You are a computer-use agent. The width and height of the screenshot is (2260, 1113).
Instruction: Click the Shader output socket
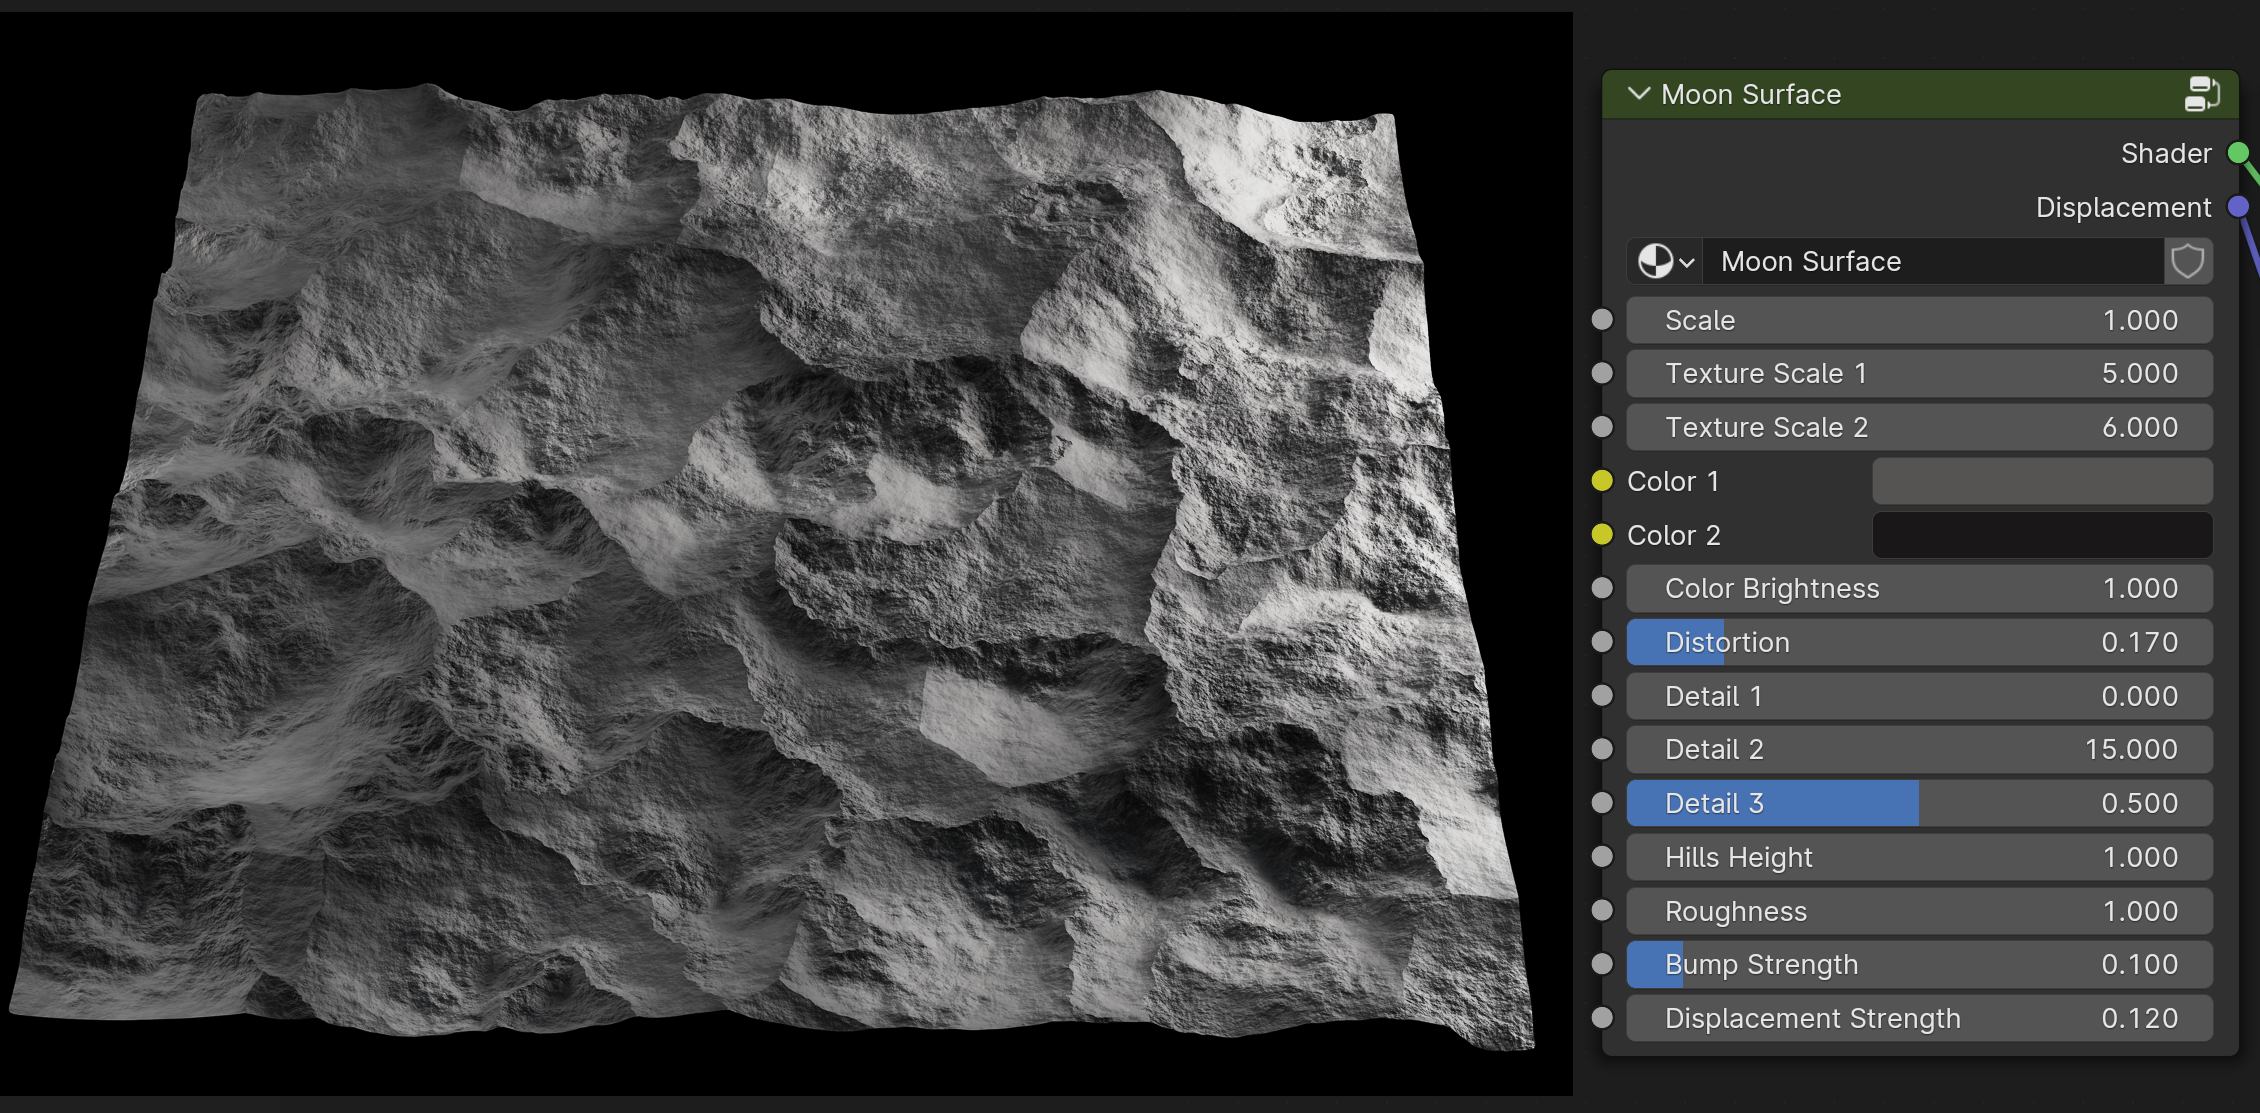(x=2238, y=153)
